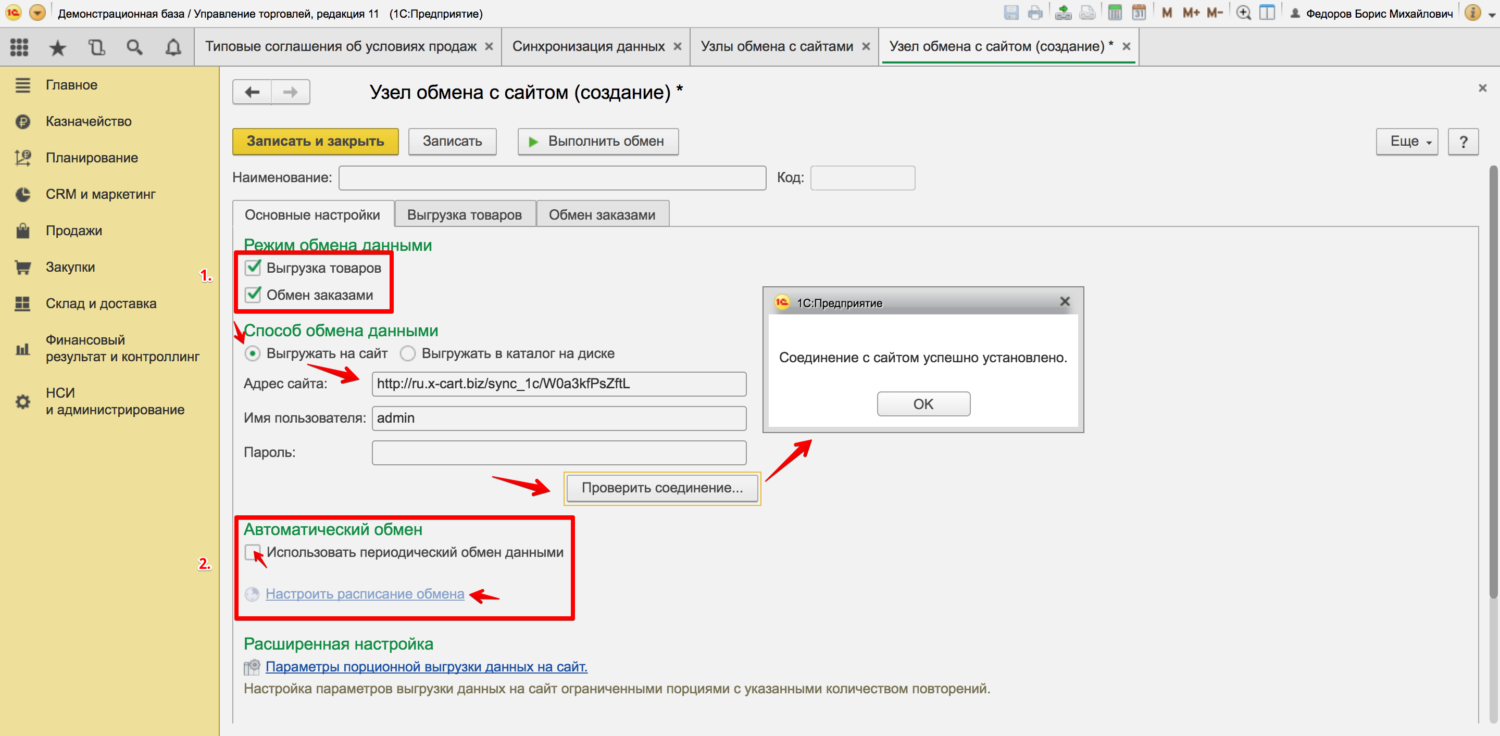Click Проверить соединение button
Image resolution: width=1500 pixels, height=736 pixels.
point(662,488)
